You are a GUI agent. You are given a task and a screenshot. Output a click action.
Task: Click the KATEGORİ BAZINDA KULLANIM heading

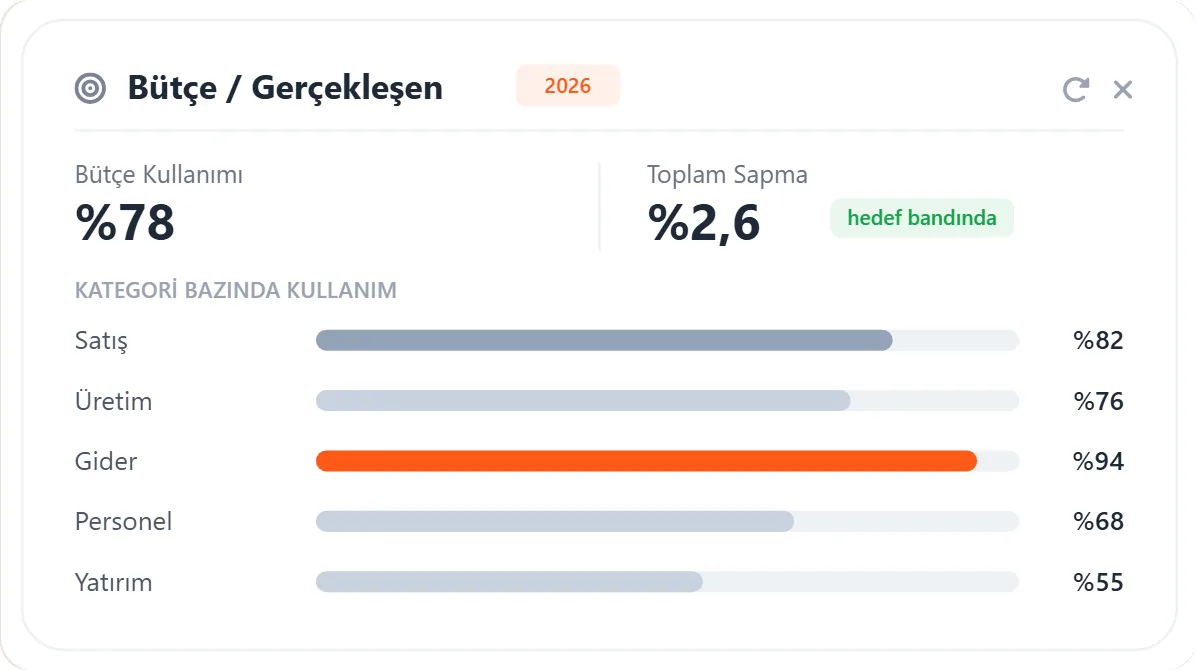[x=236, y=290]
